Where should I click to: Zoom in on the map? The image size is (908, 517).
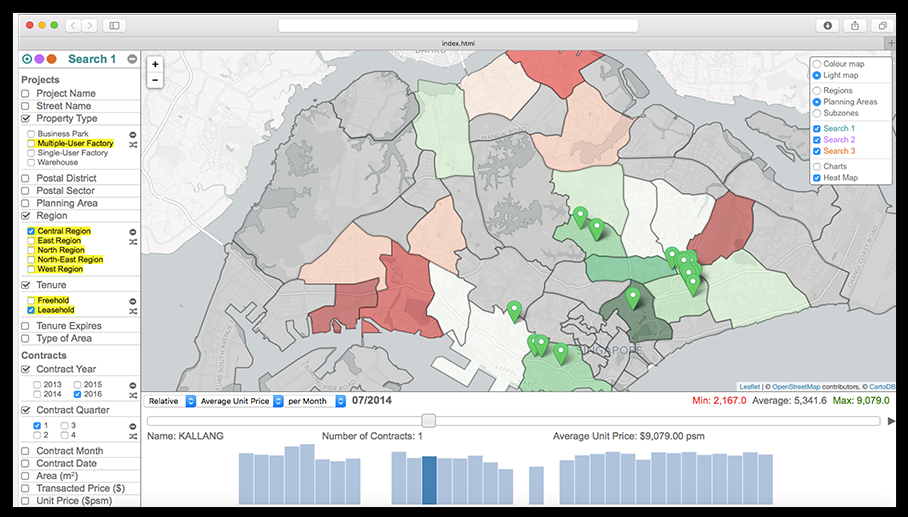pos(155,64)
